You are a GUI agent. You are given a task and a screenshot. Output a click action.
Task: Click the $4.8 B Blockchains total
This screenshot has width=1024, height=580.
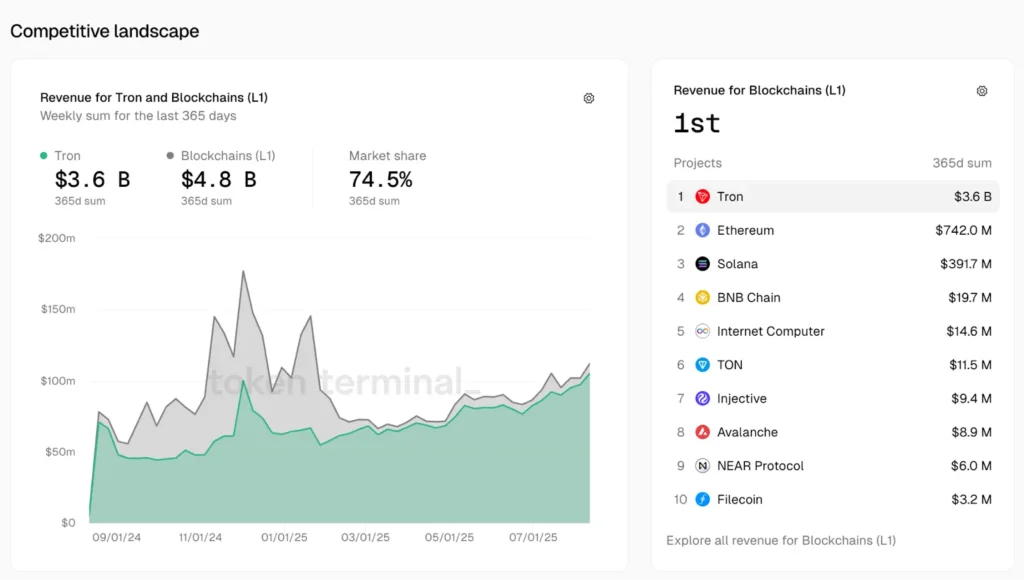219,179
